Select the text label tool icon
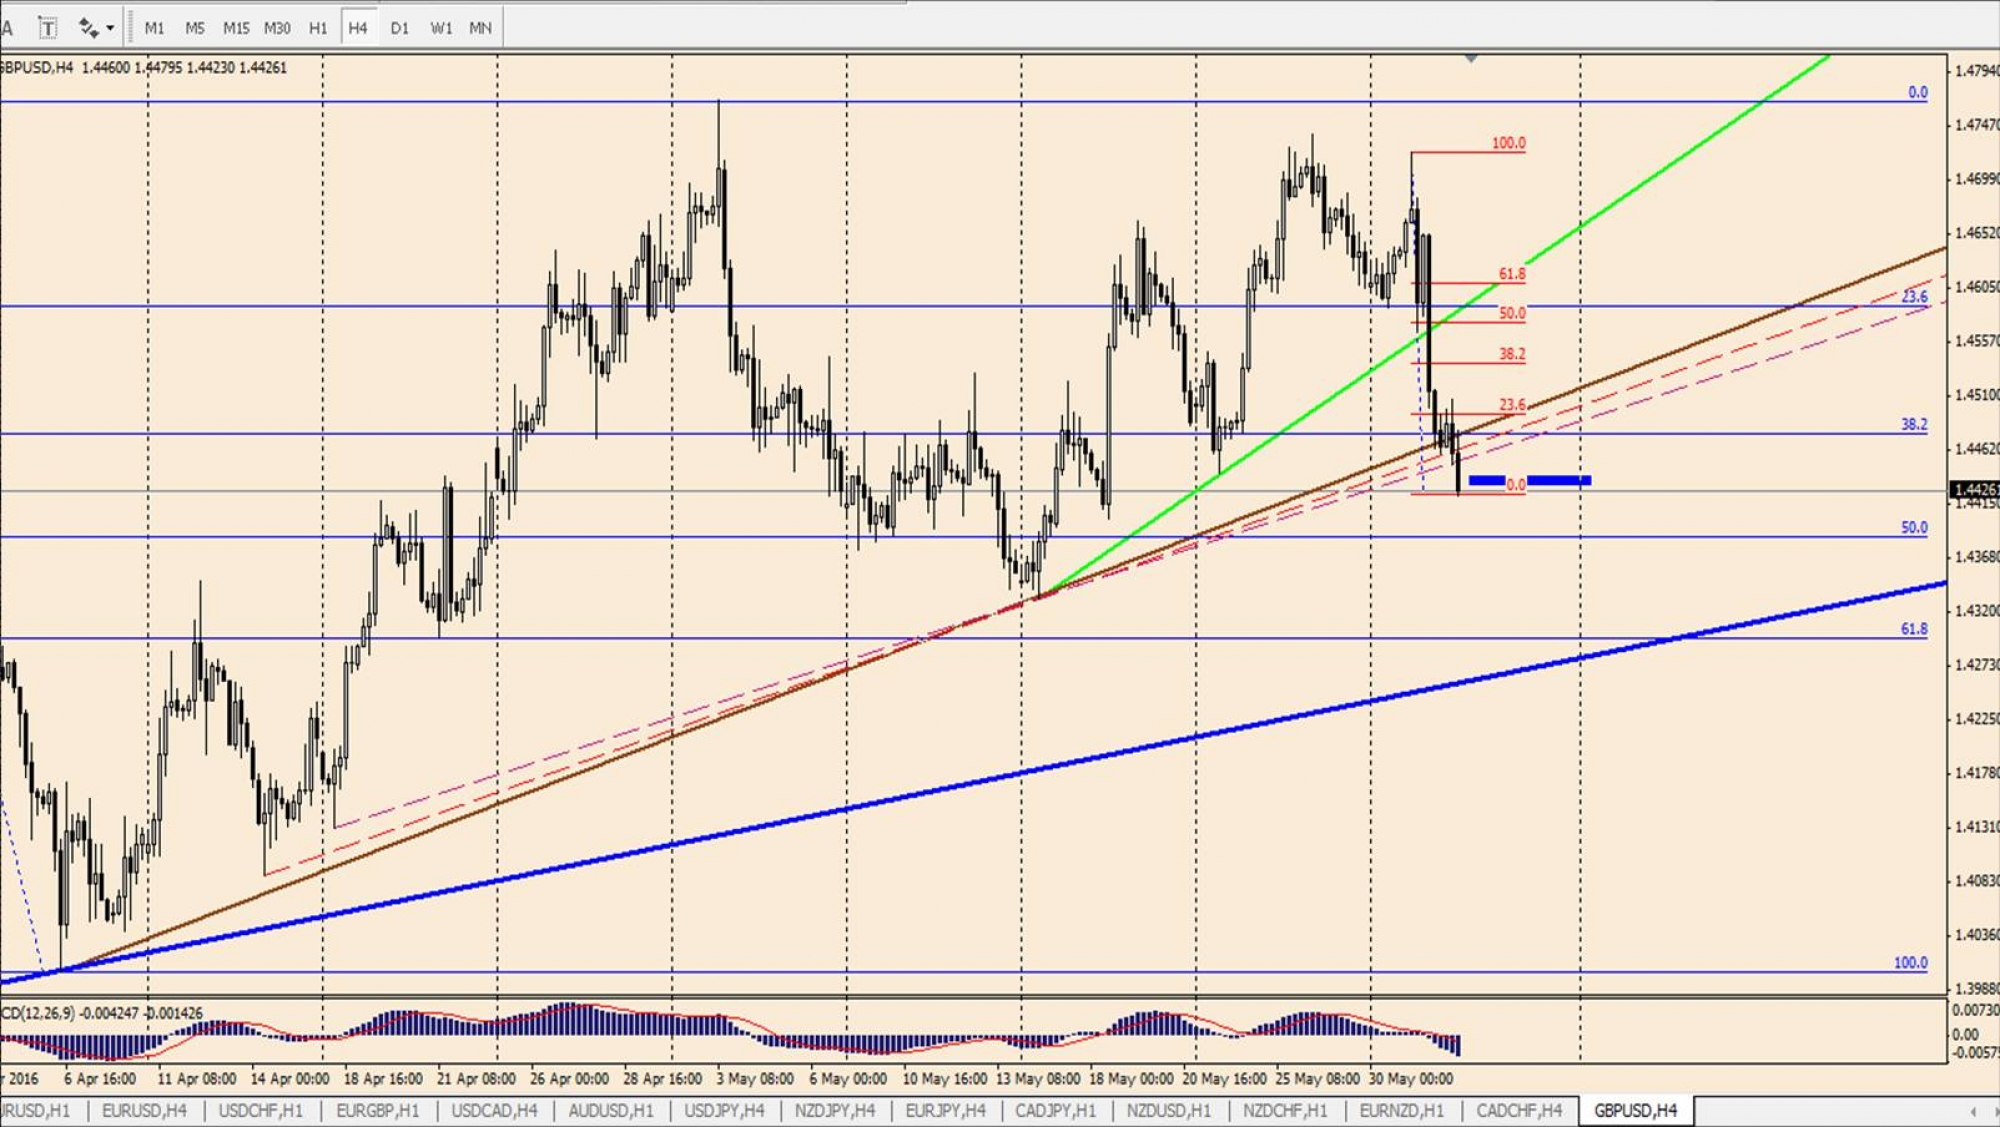2000x1127 pixels. click(48, 28)
